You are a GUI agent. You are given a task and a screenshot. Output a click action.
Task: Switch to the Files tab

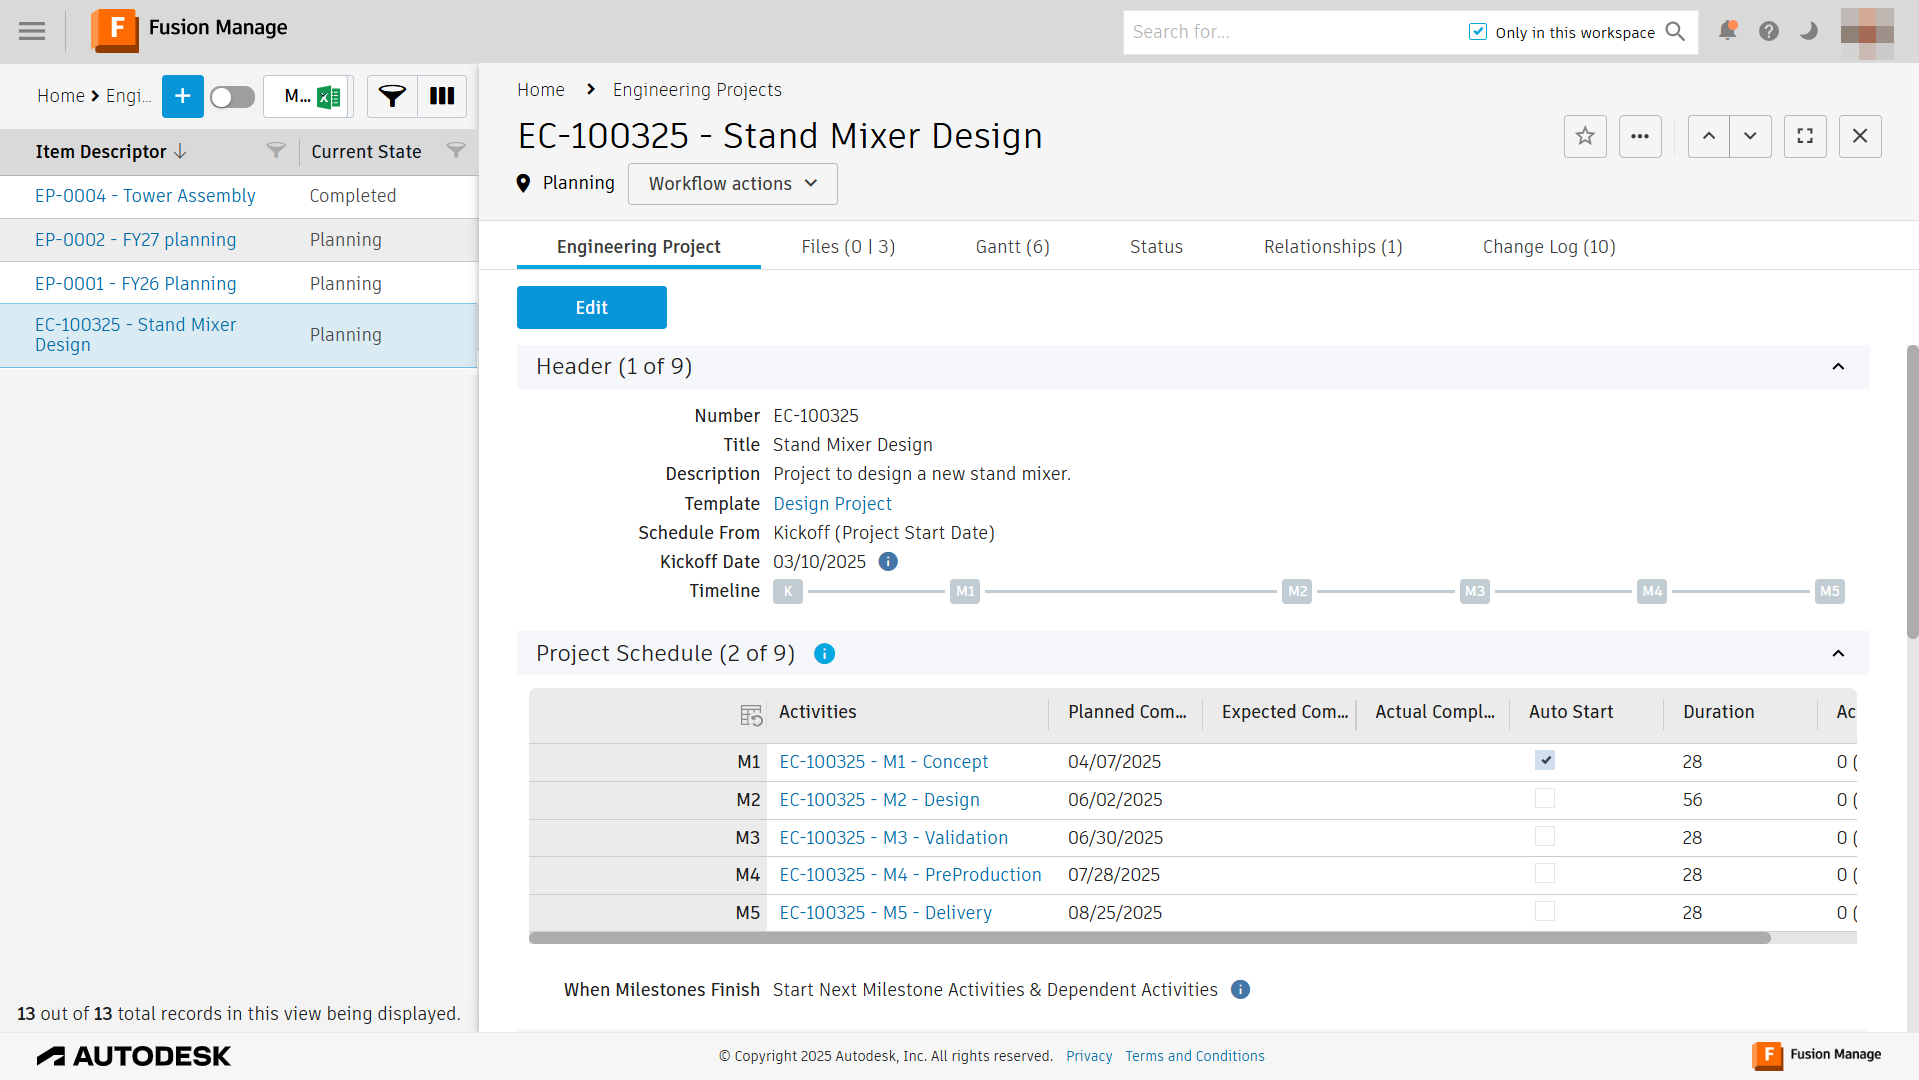(848, 247)
